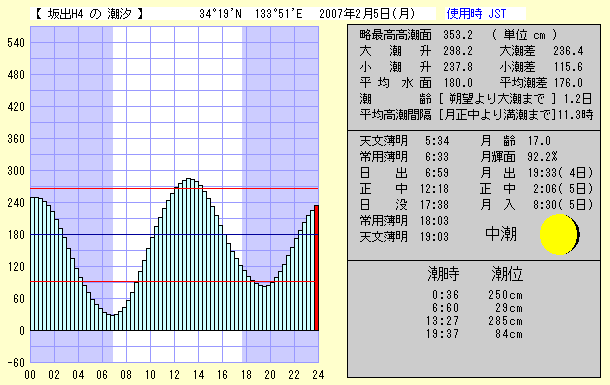This screenshot has width=610, height=385.
Task: Click the 19:37 84cm tide entry
Action: click(x=477, y=334)
